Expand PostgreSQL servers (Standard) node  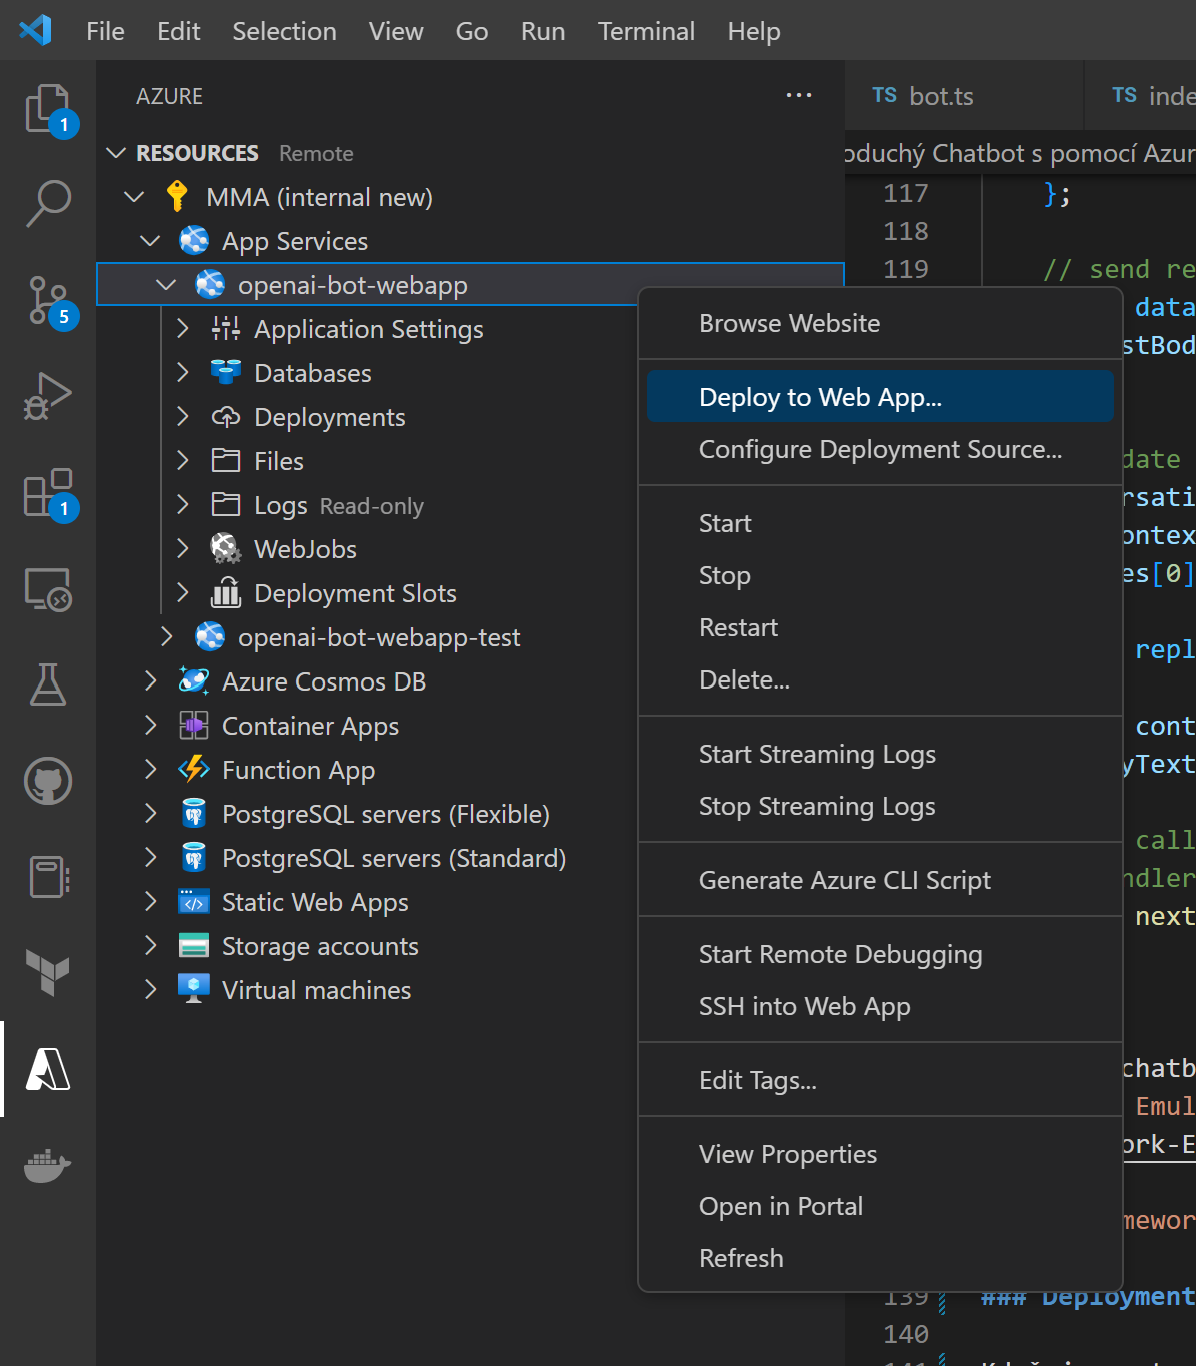[150, 857]
